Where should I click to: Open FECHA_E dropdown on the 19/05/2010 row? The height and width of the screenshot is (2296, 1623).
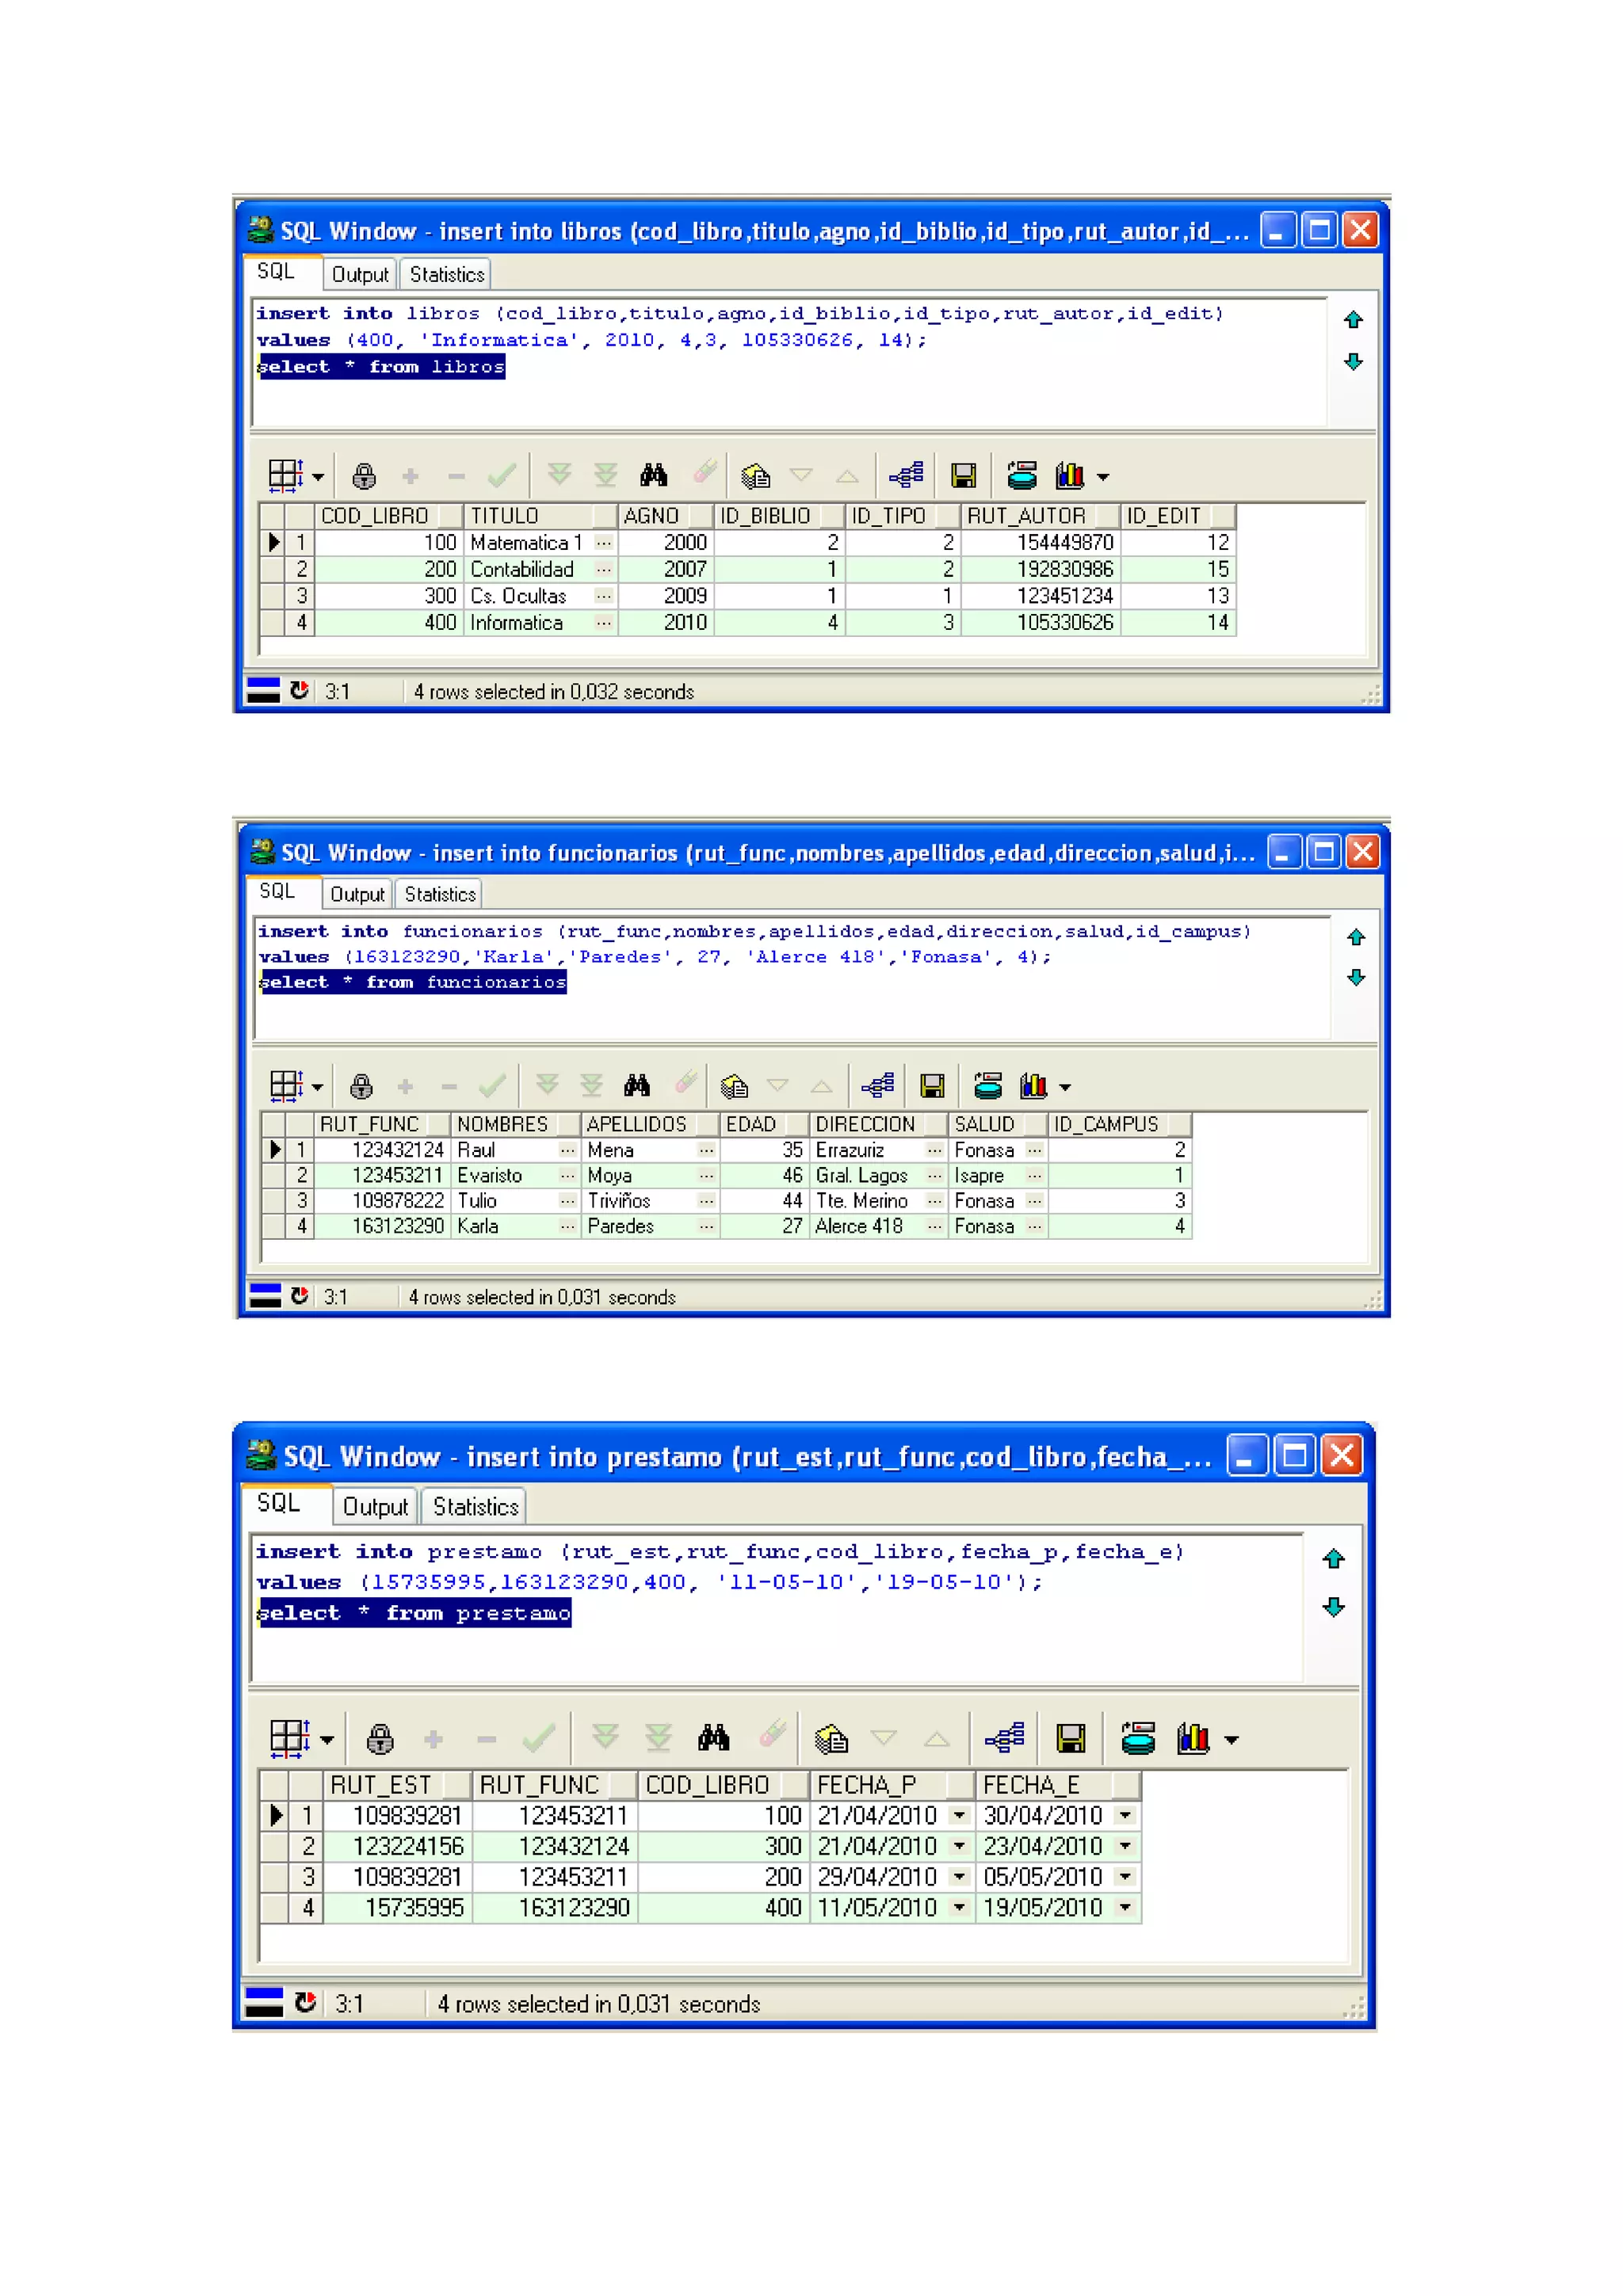1125,1907
